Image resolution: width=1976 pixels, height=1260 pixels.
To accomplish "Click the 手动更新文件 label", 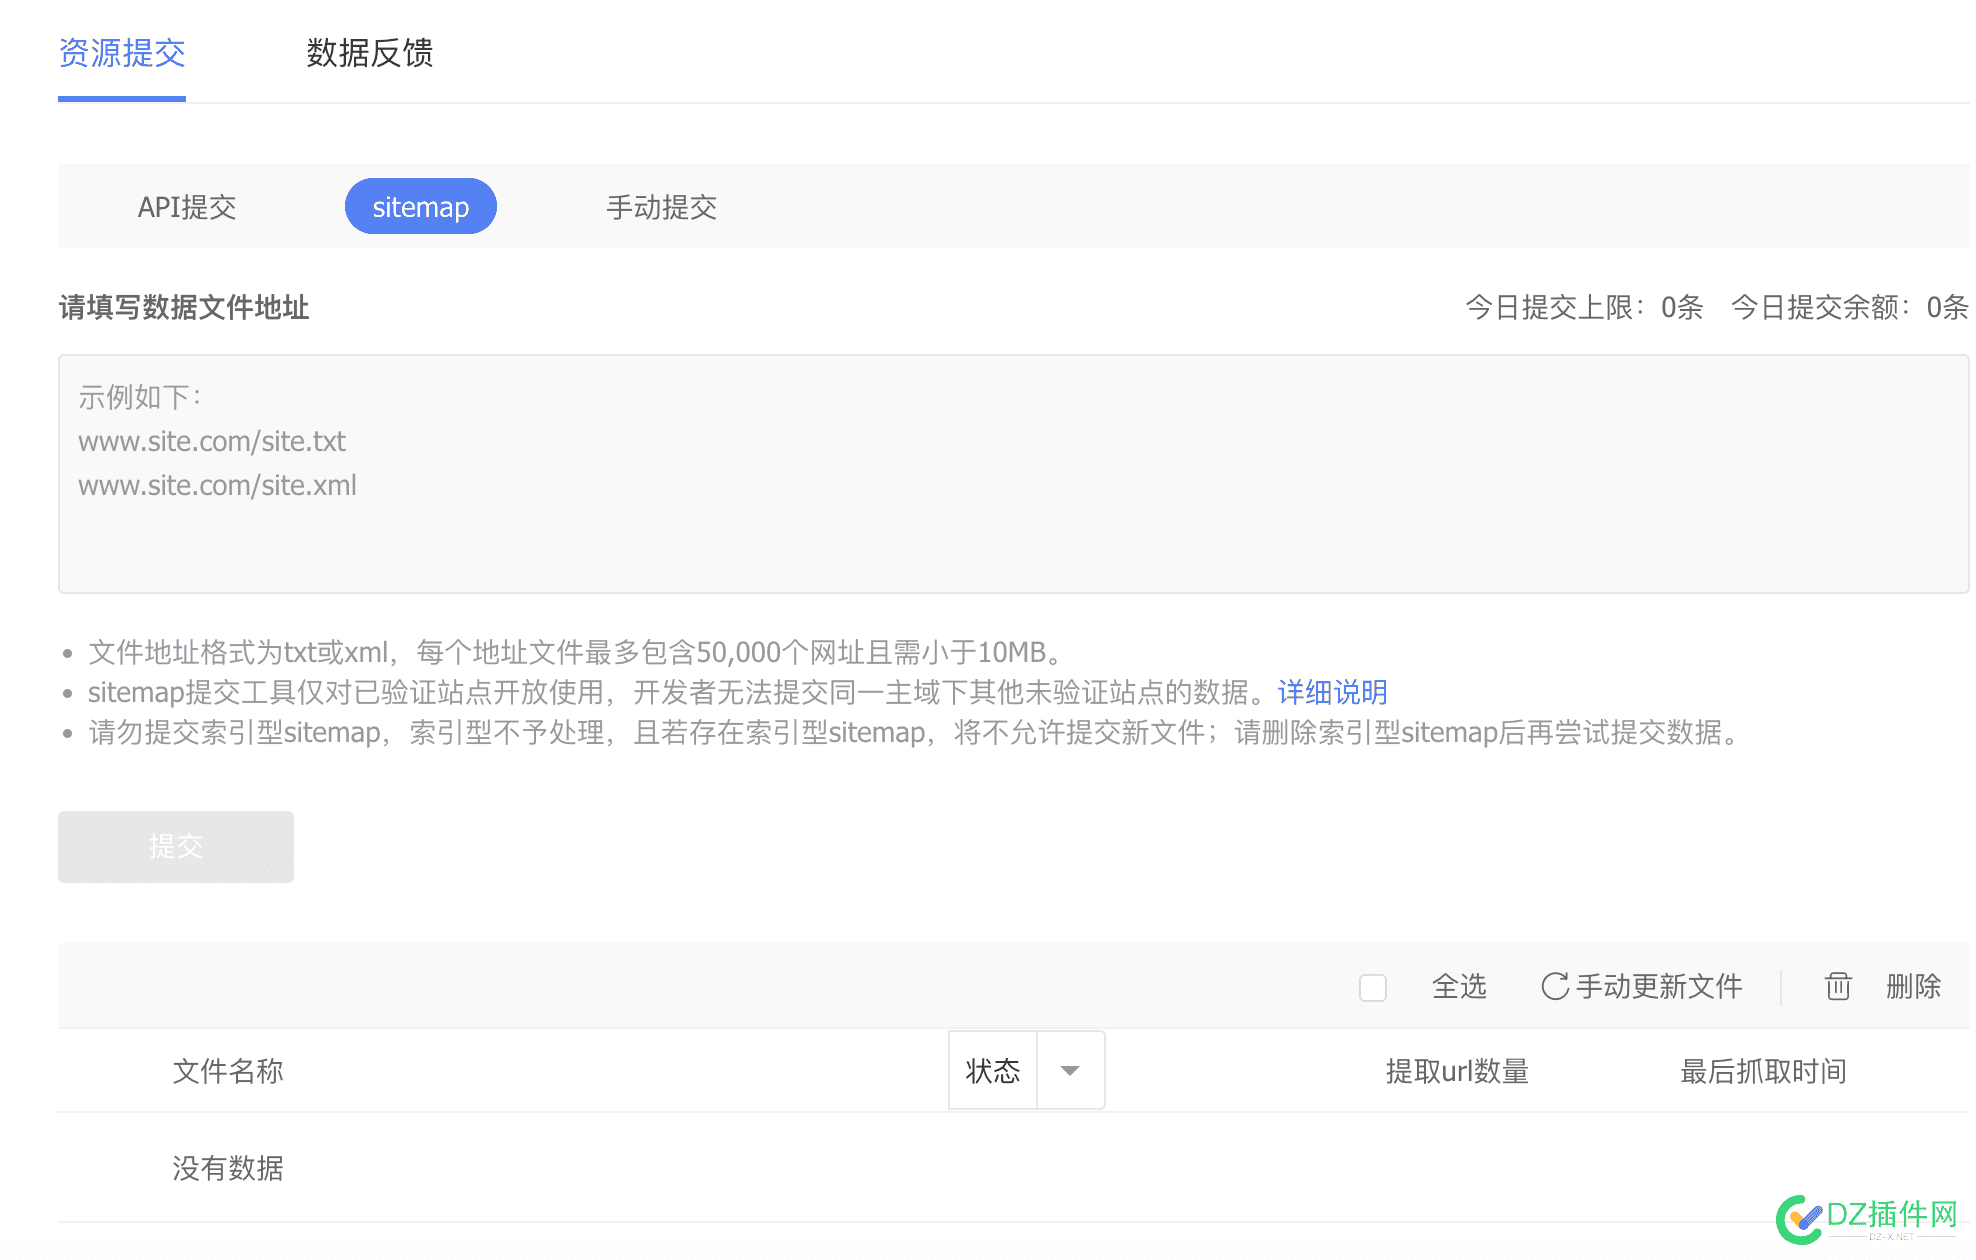I will (x=1659, y=987).
